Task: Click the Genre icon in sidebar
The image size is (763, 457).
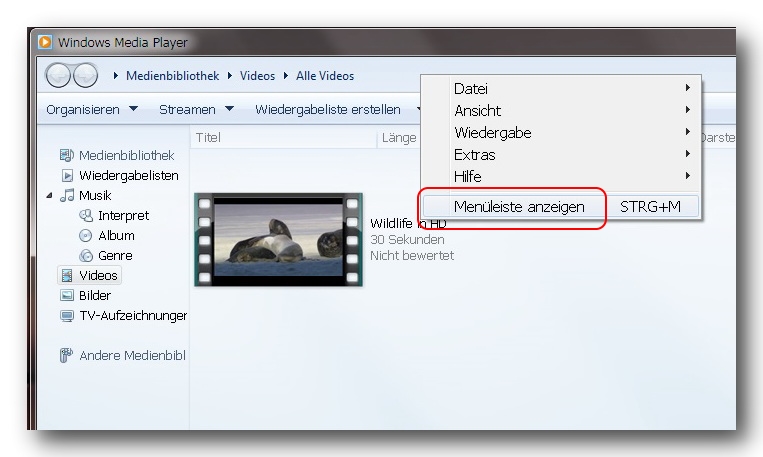Action: click(x=86, y=256)
